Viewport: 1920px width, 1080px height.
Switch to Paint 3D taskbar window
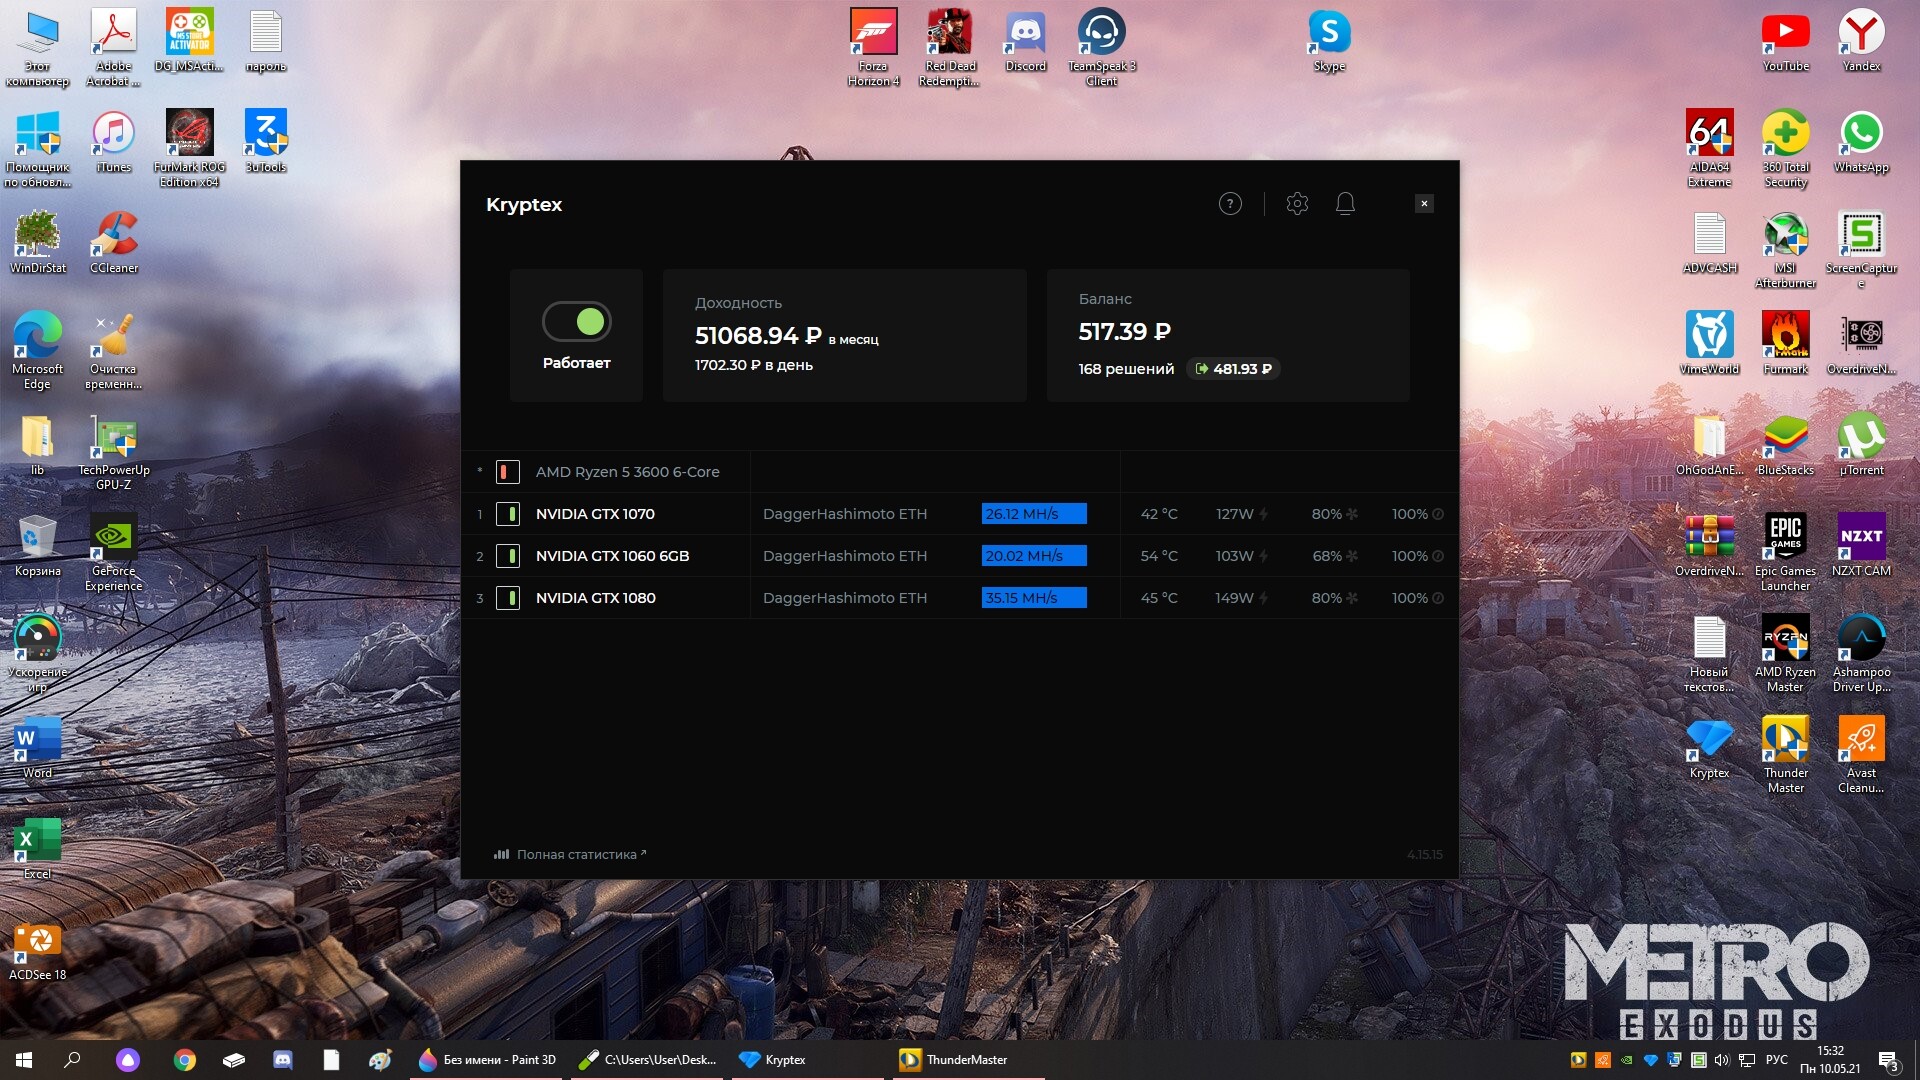pos(488,1060)
